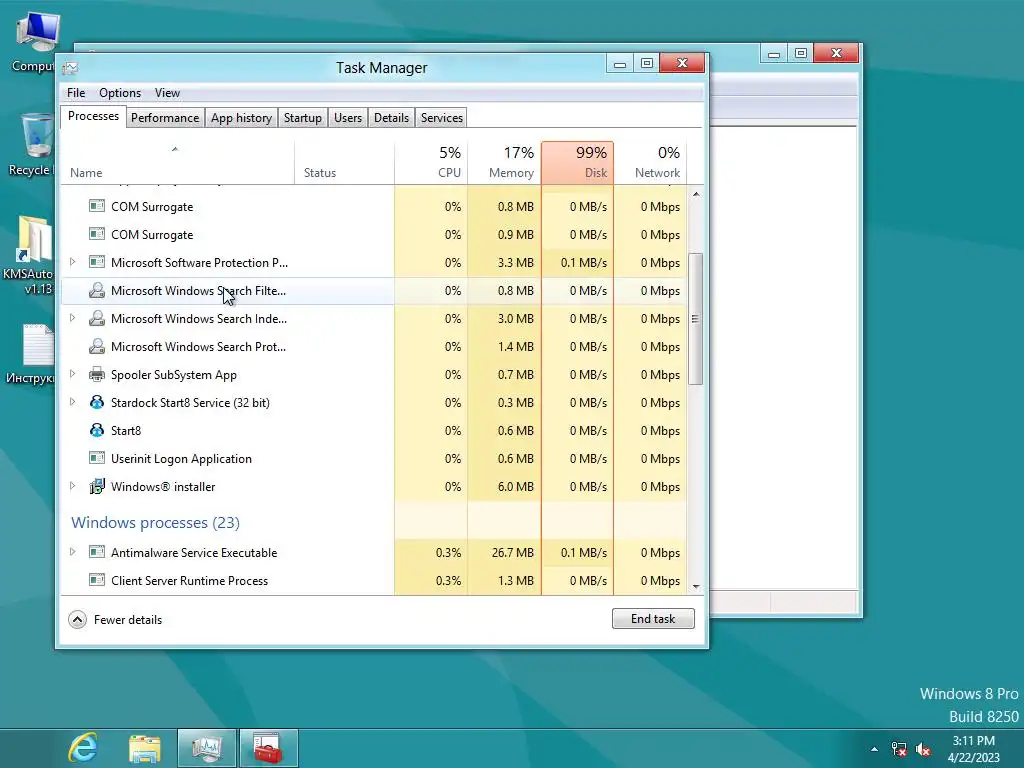Click the scrollbar down arrow
The image size is (1024, 768).
[x=696, y=586]
